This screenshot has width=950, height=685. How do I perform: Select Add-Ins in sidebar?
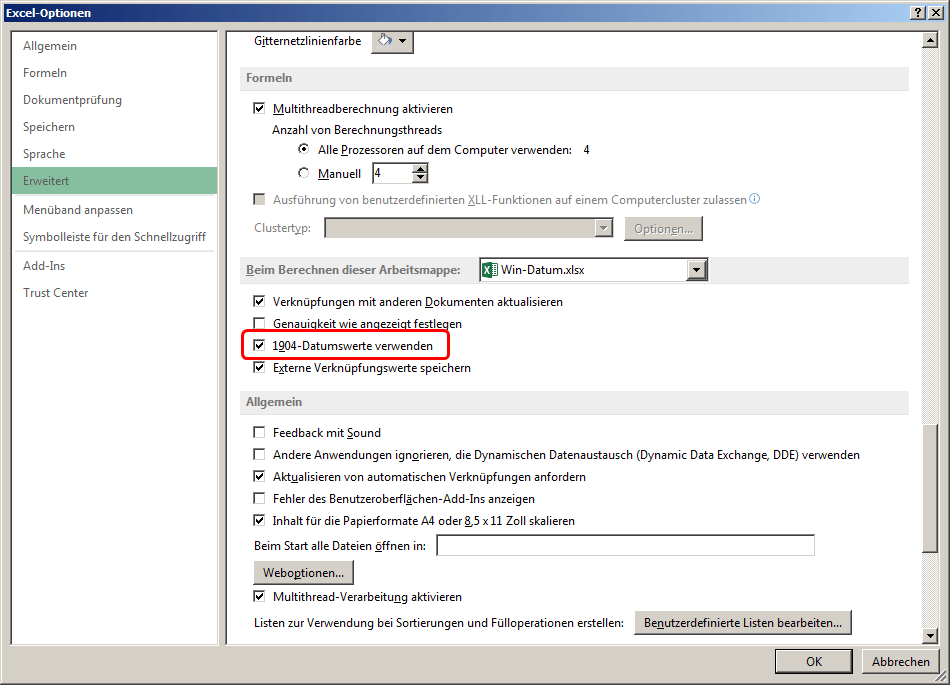point(115,266)
